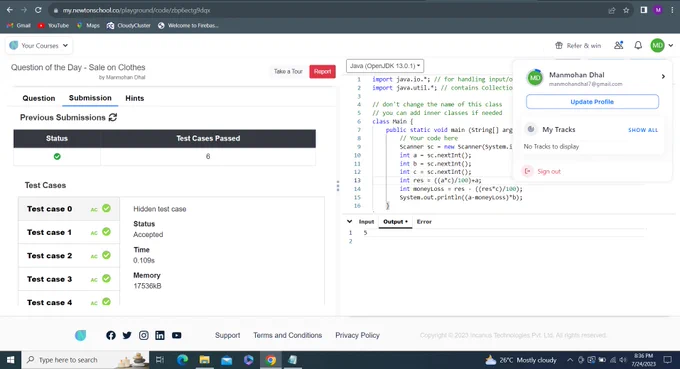Click the panel divider drag handle dots
680x369 pixels.
coord(338,186)
